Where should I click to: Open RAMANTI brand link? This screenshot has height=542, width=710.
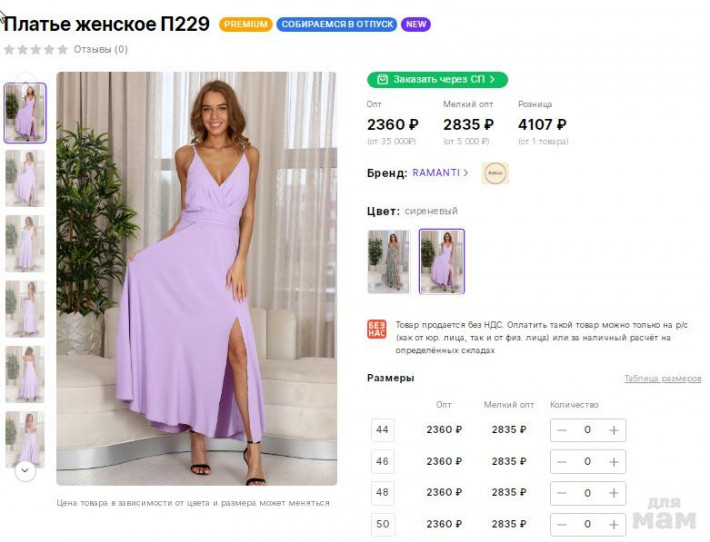point(440,173)
